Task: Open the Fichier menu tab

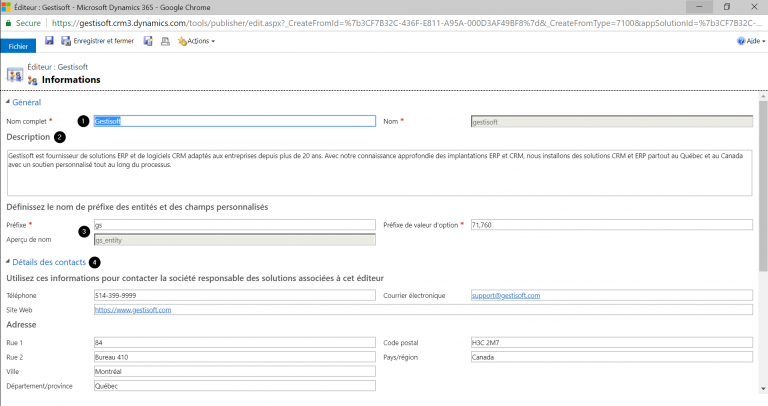Action: [x=18, y=46]
